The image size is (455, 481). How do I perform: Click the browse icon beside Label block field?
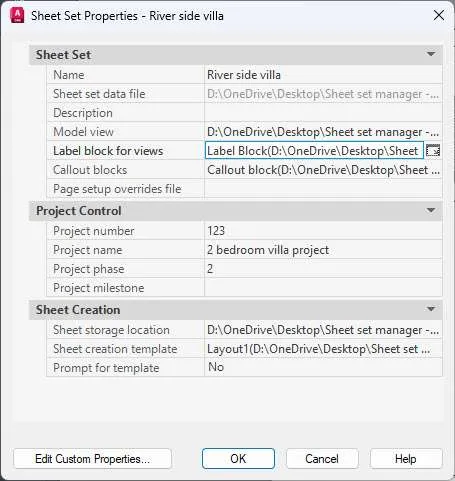[433, 151]
